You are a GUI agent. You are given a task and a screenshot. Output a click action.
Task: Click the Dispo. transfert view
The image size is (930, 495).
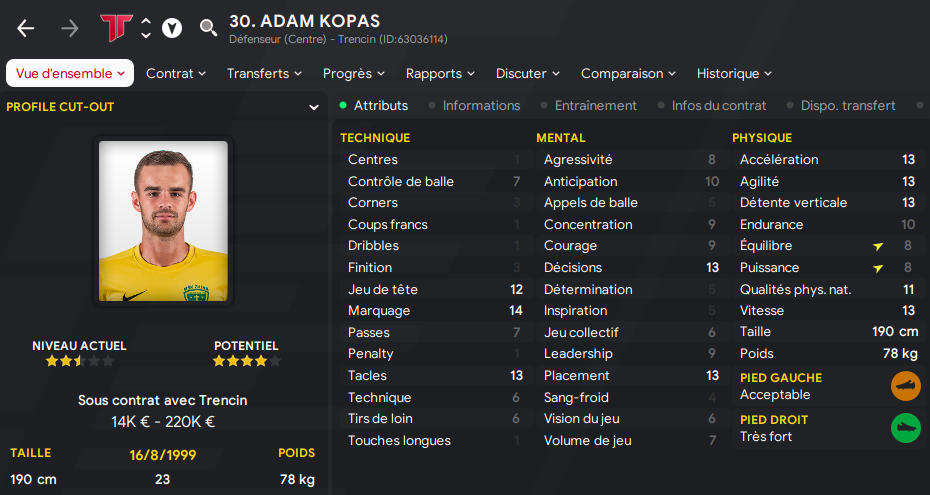click(x=848, y=105)
